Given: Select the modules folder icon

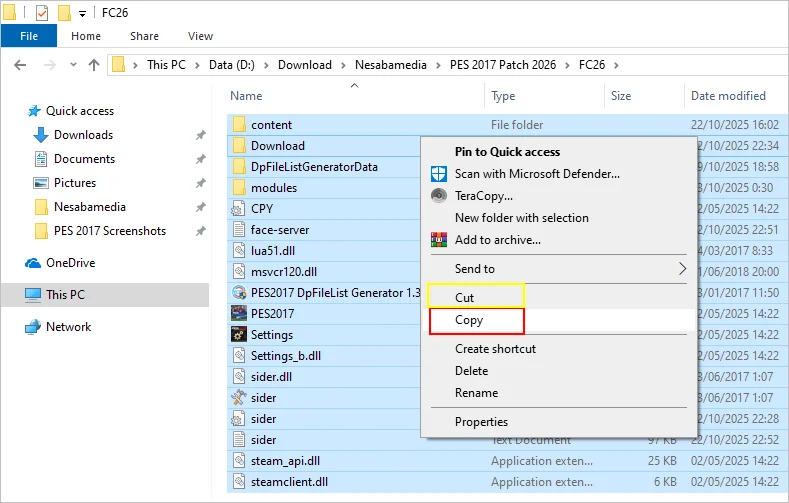Looking at the screenshot, I should [239, 188].
